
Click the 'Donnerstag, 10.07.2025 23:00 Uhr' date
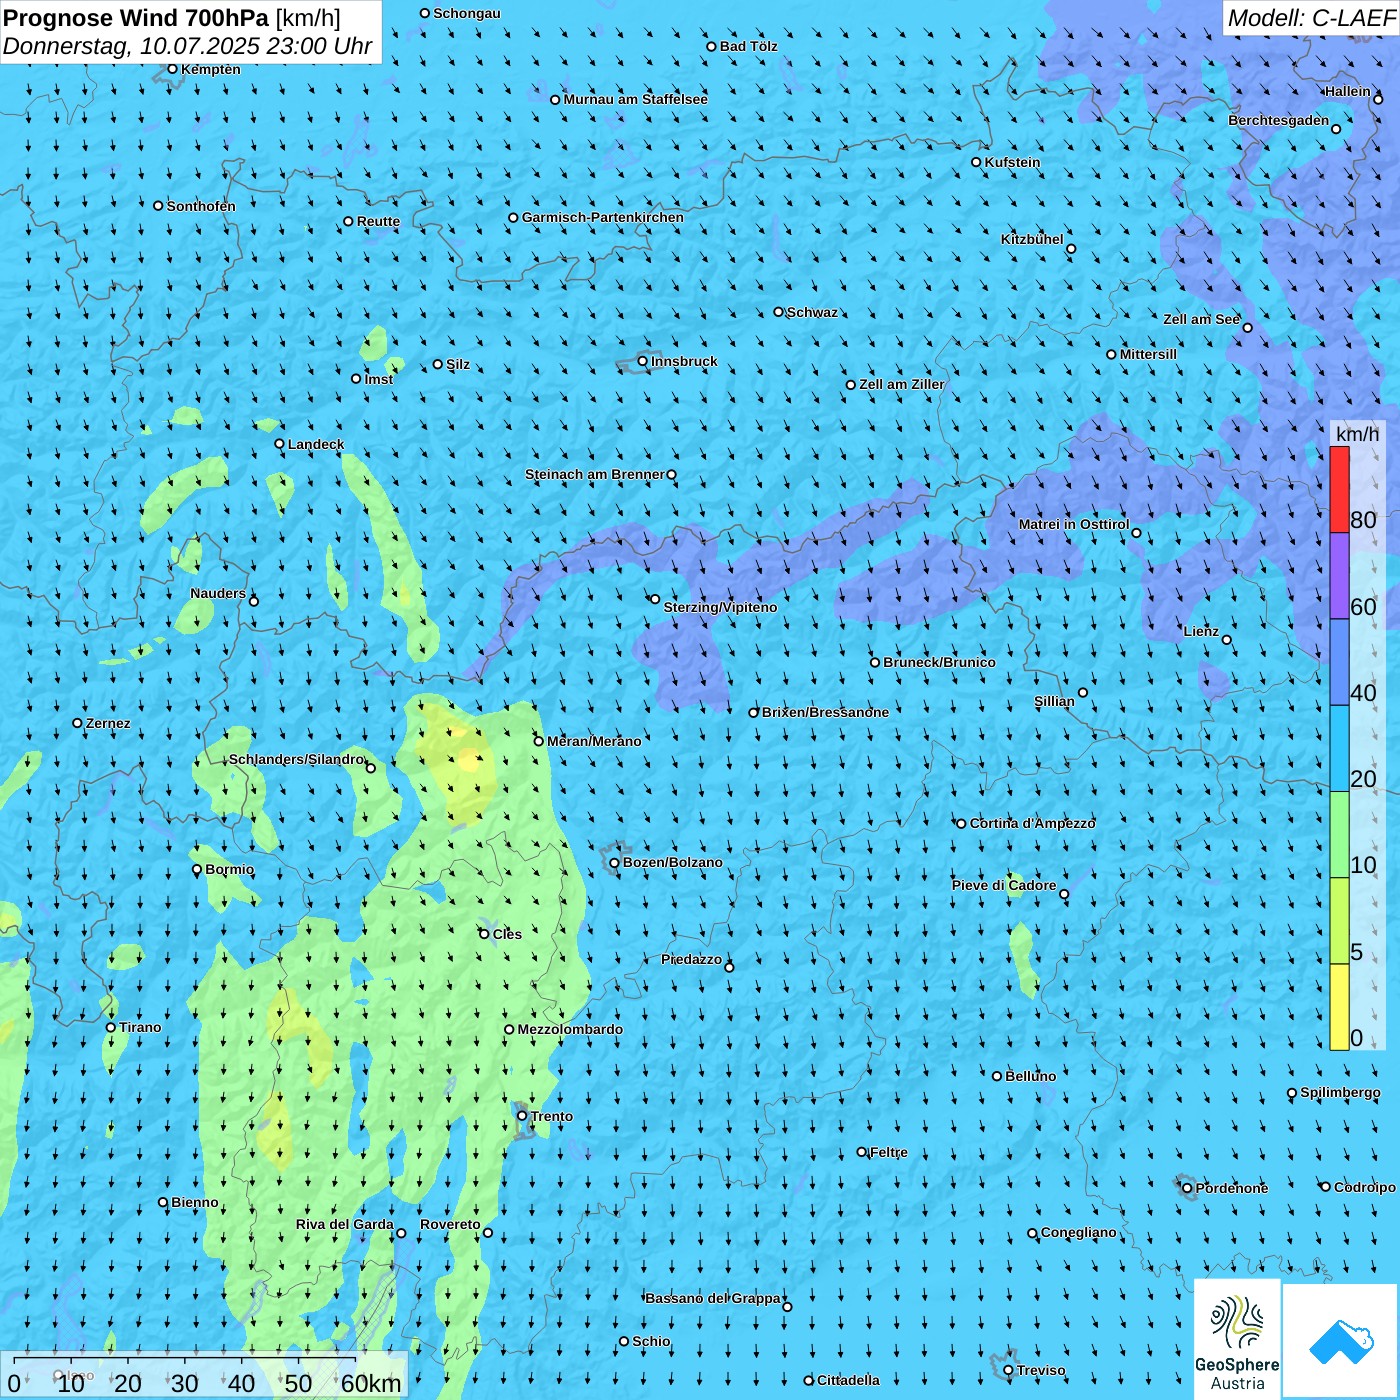187,46
